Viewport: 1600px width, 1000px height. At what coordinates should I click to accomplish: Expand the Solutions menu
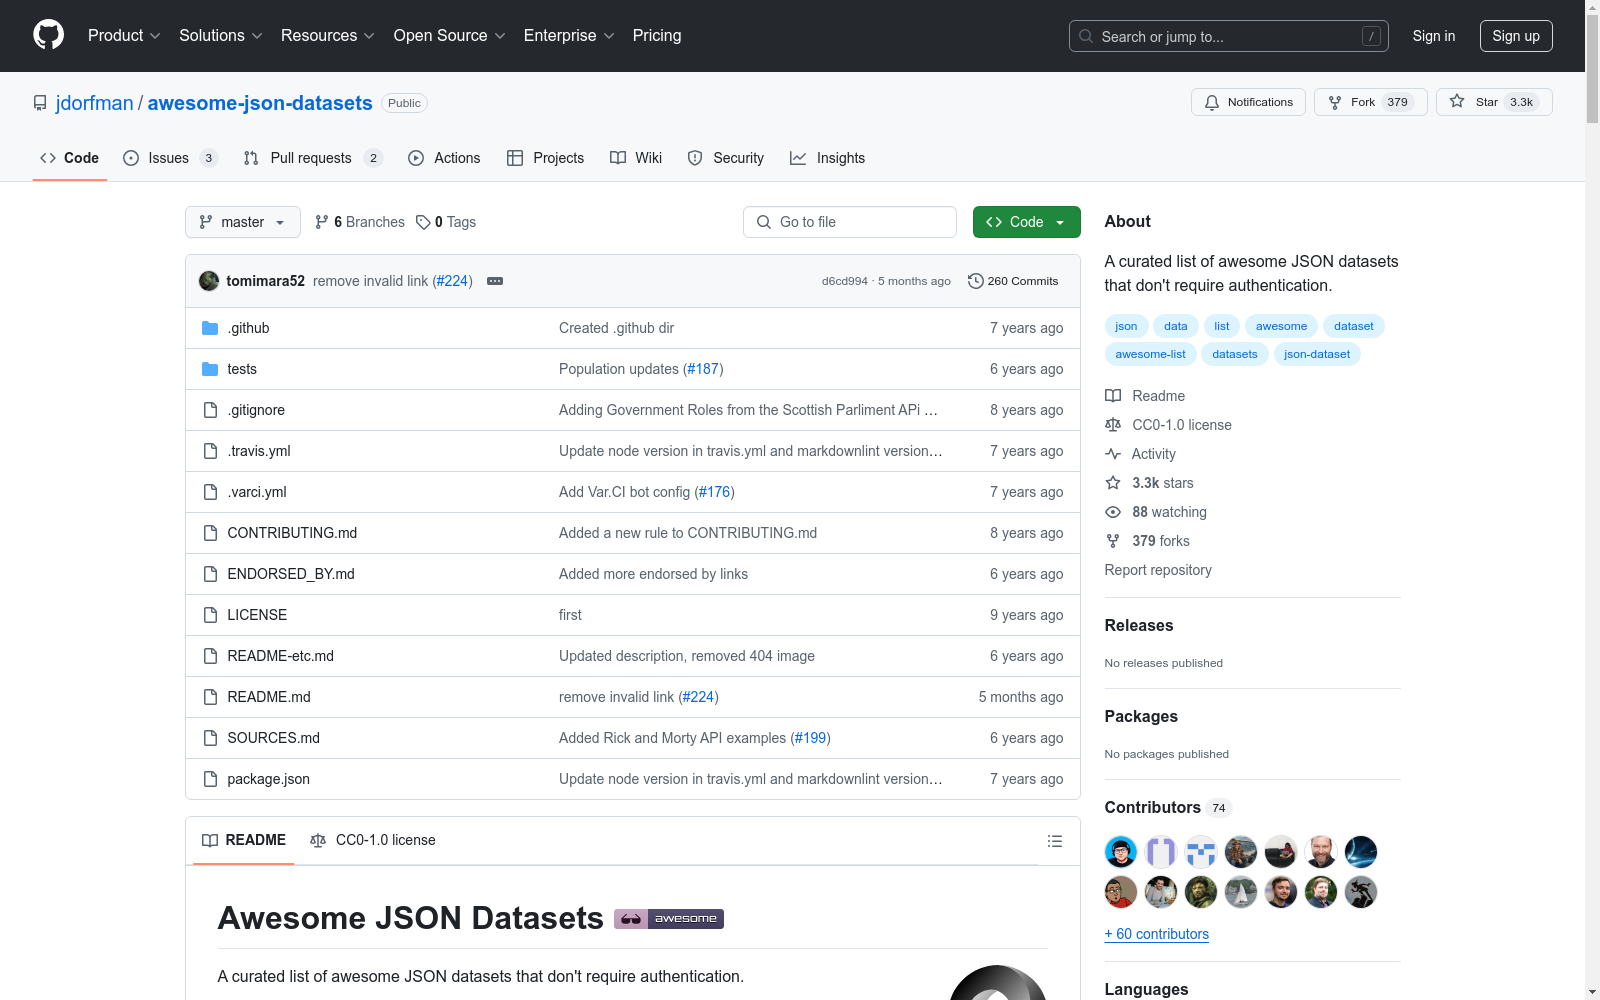click(x=221, y=36)
